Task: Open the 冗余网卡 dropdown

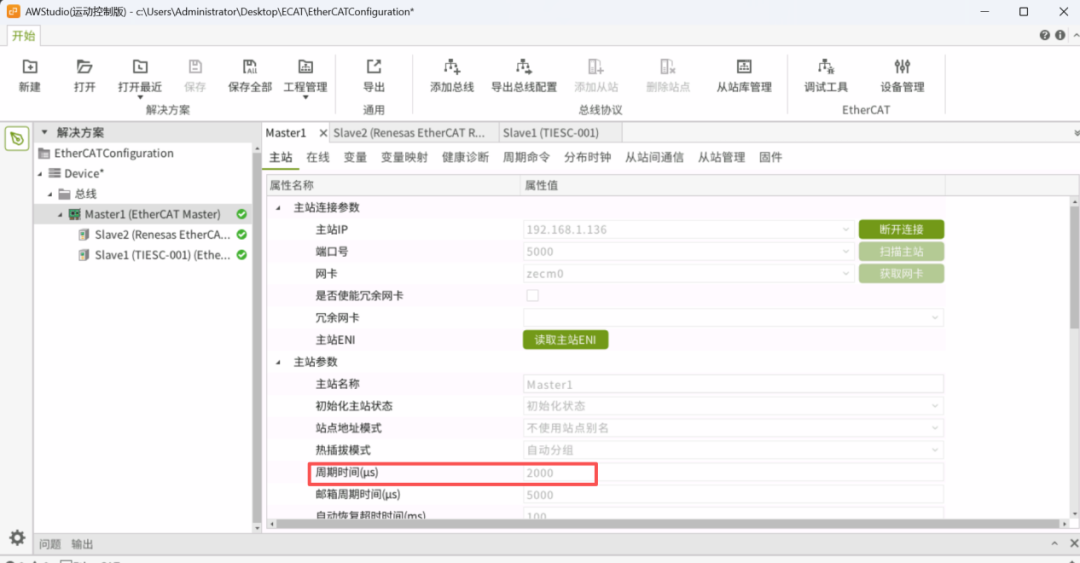Action: click(935, 318)
